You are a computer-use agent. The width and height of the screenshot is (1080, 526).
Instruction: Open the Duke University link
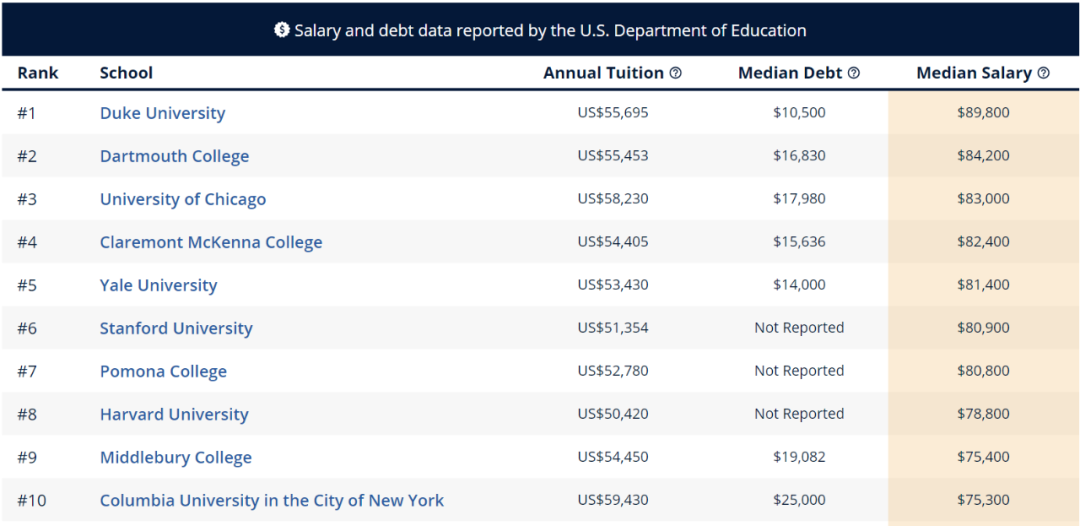coord(163,113)
